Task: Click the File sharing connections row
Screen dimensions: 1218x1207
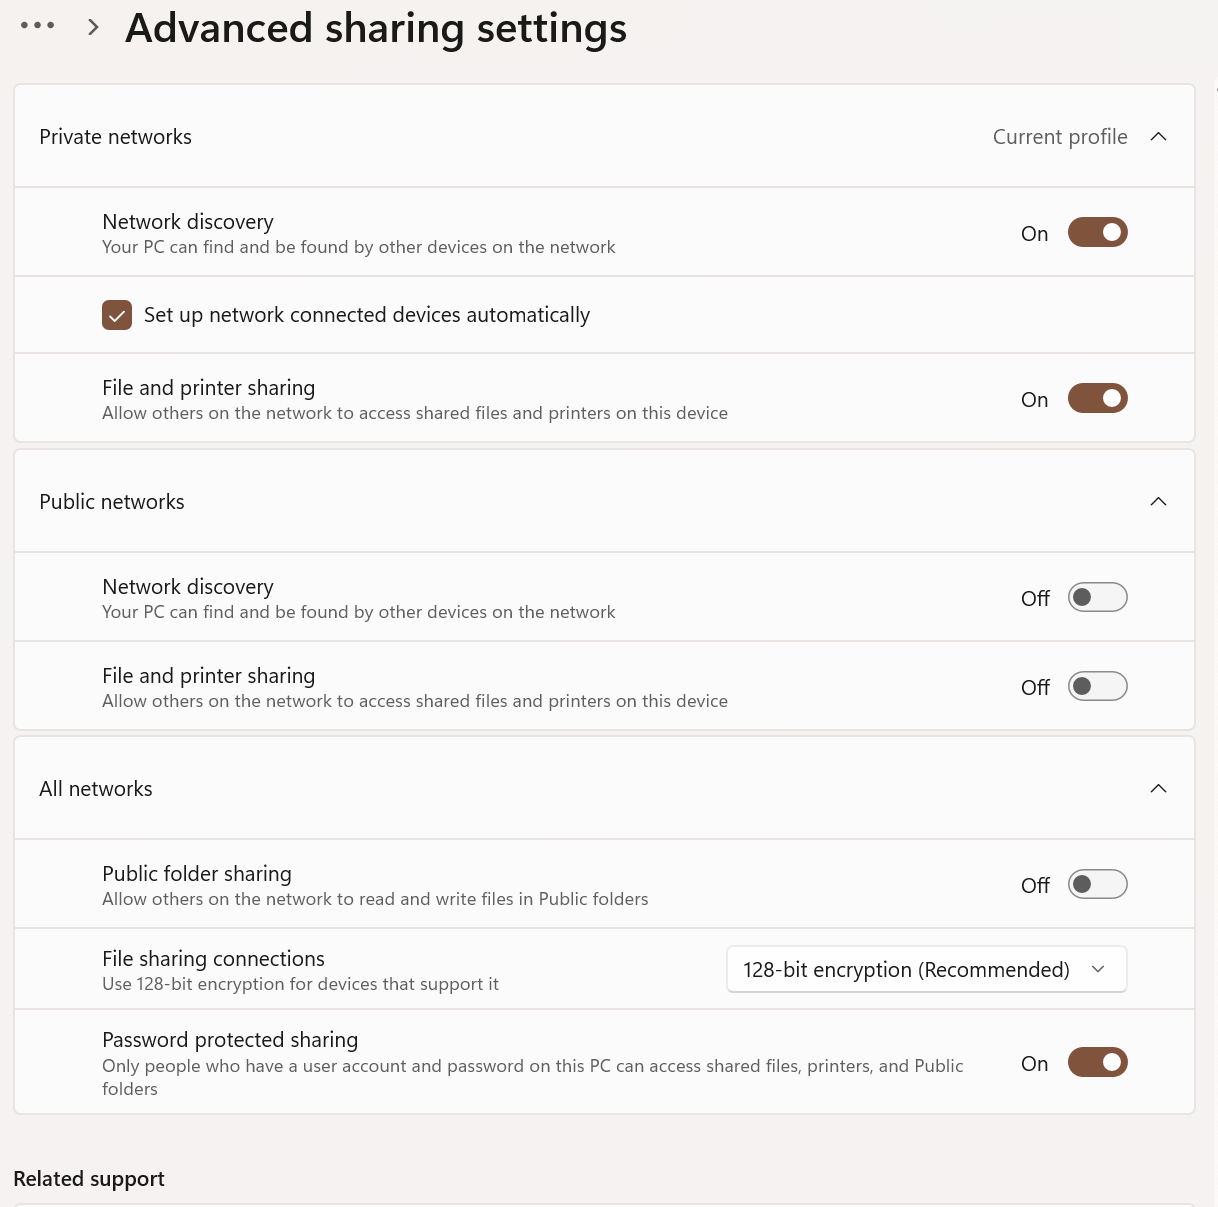Action: [604, 969]
